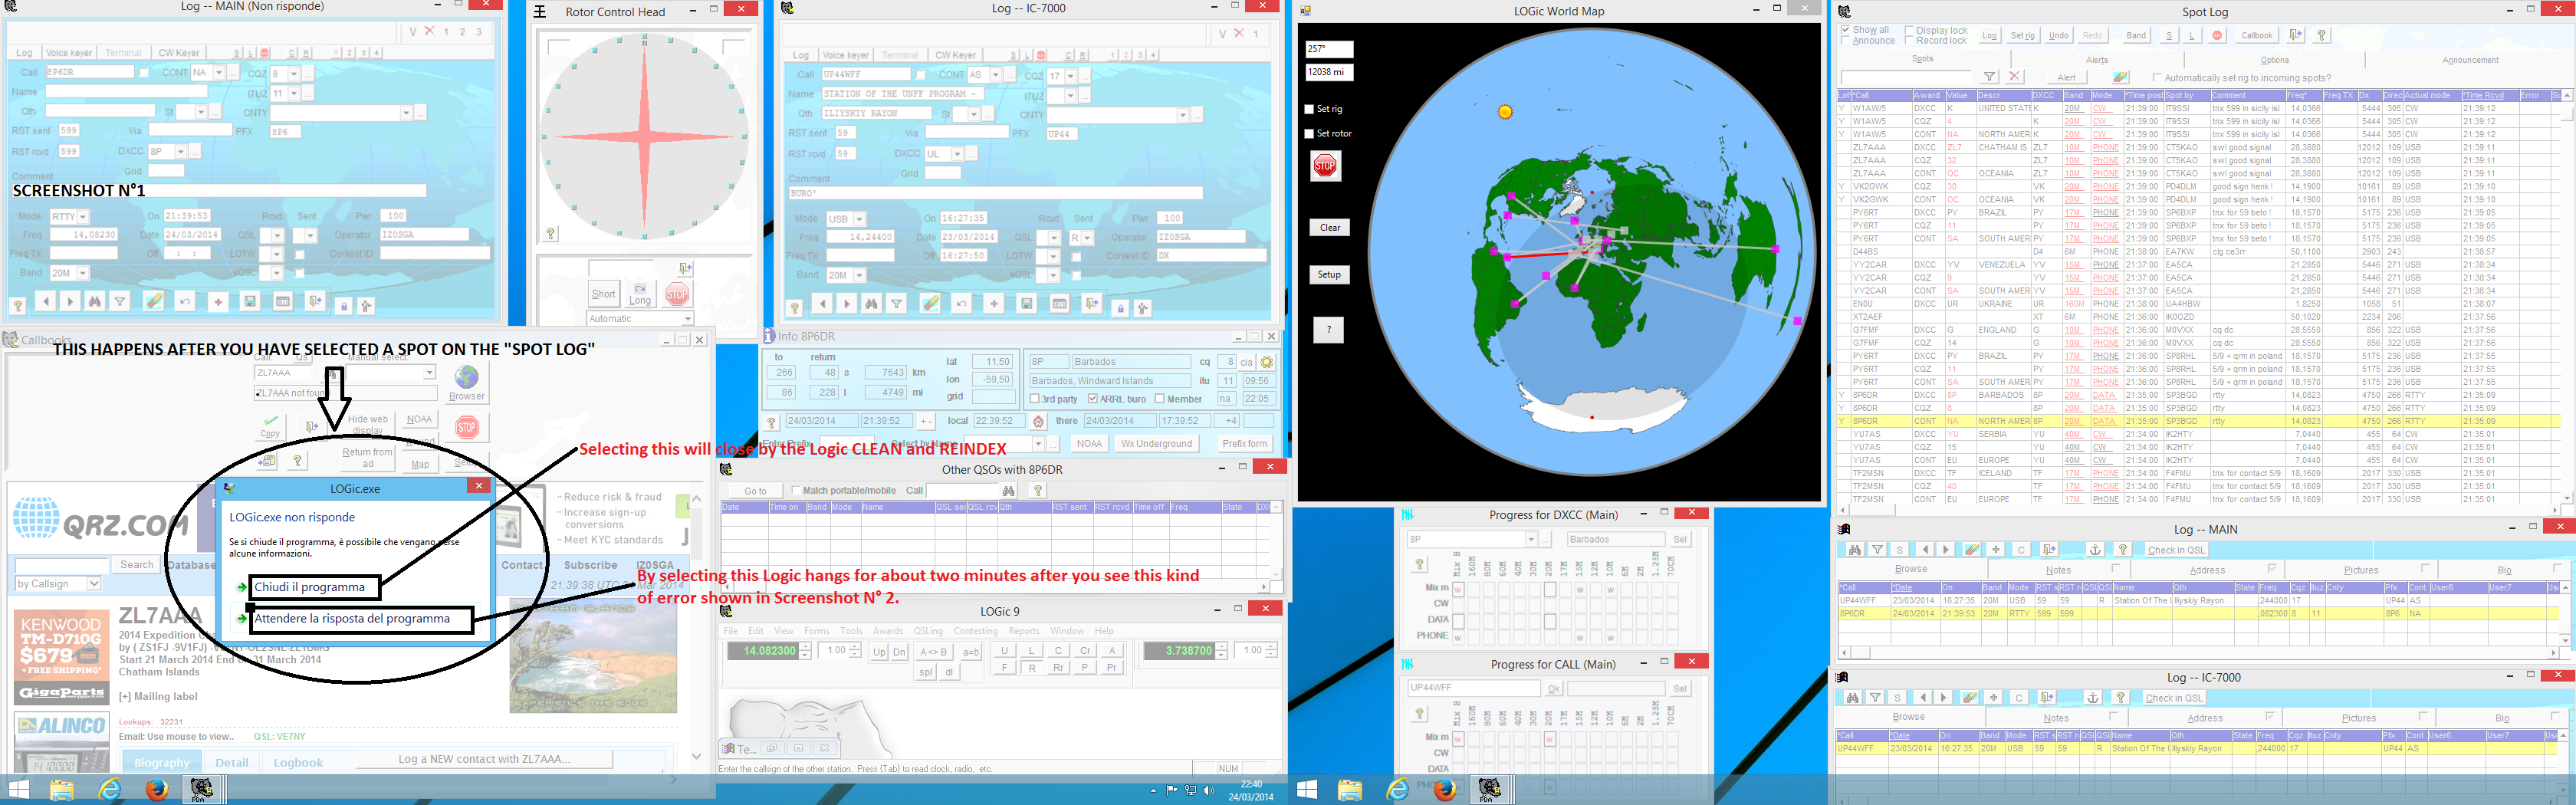Click Callbook button in Spot Log
2576x805 pixels.
tap(2257, 35)
